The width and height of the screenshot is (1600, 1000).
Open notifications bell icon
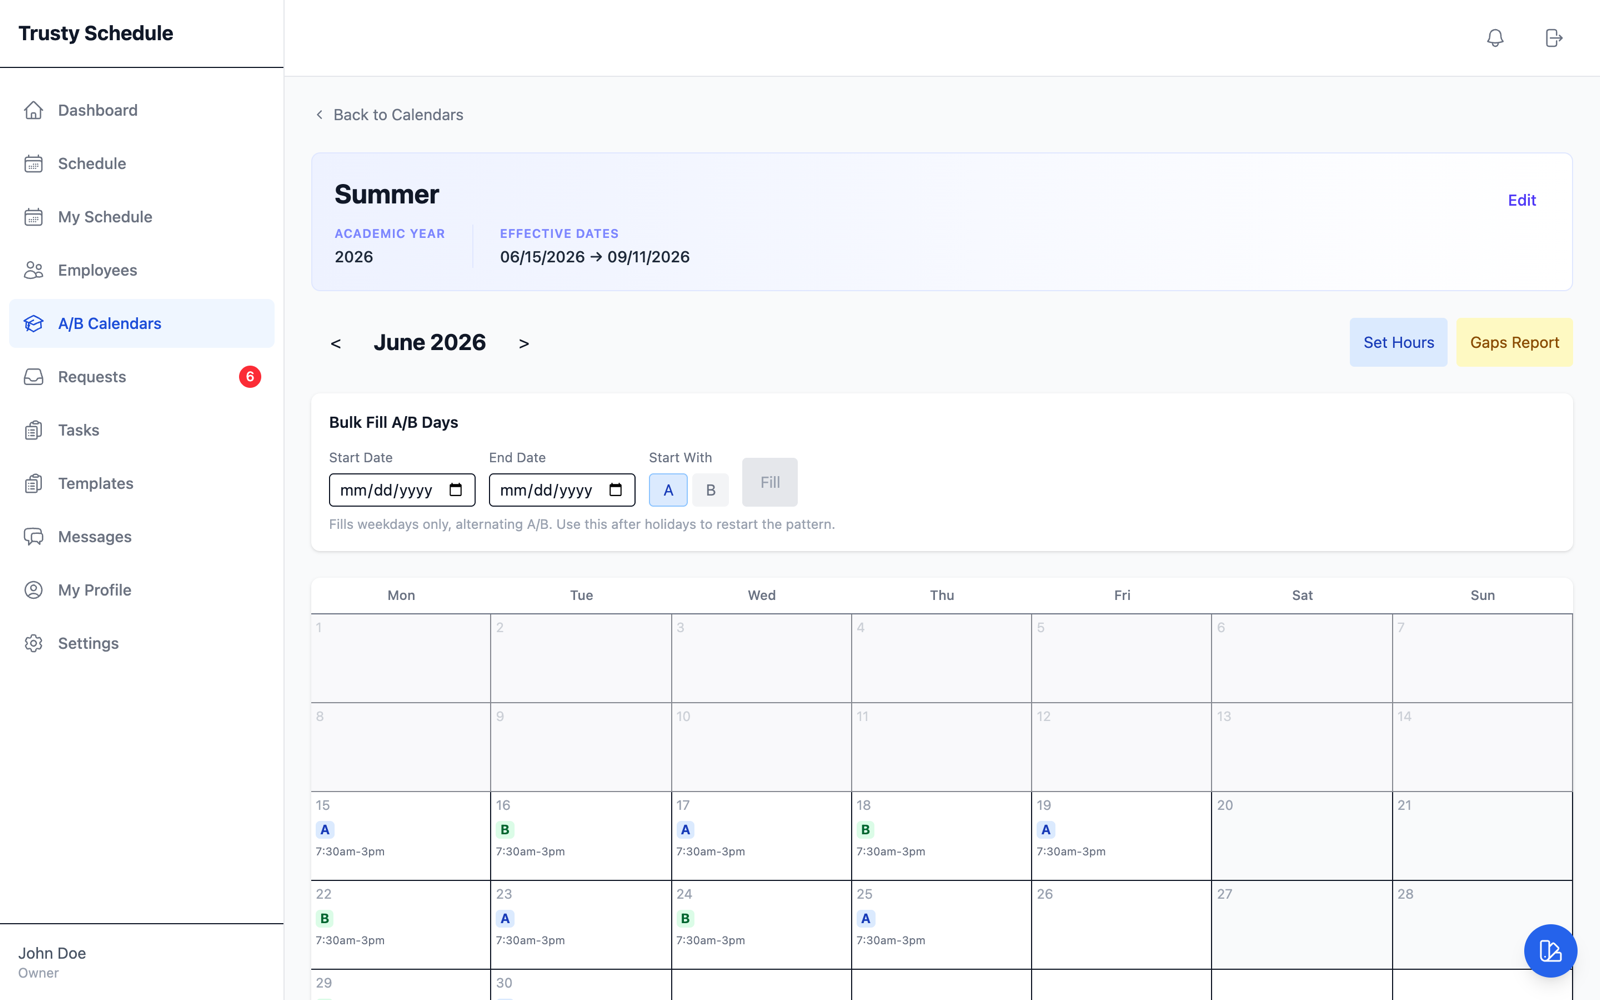pos(1495,38)
